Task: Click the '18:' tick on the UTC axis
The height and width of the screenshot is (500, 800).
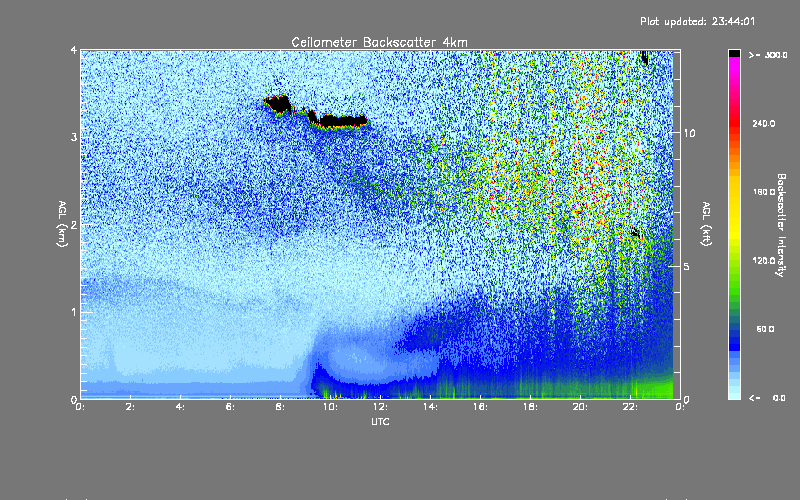Action: [530, 407]
